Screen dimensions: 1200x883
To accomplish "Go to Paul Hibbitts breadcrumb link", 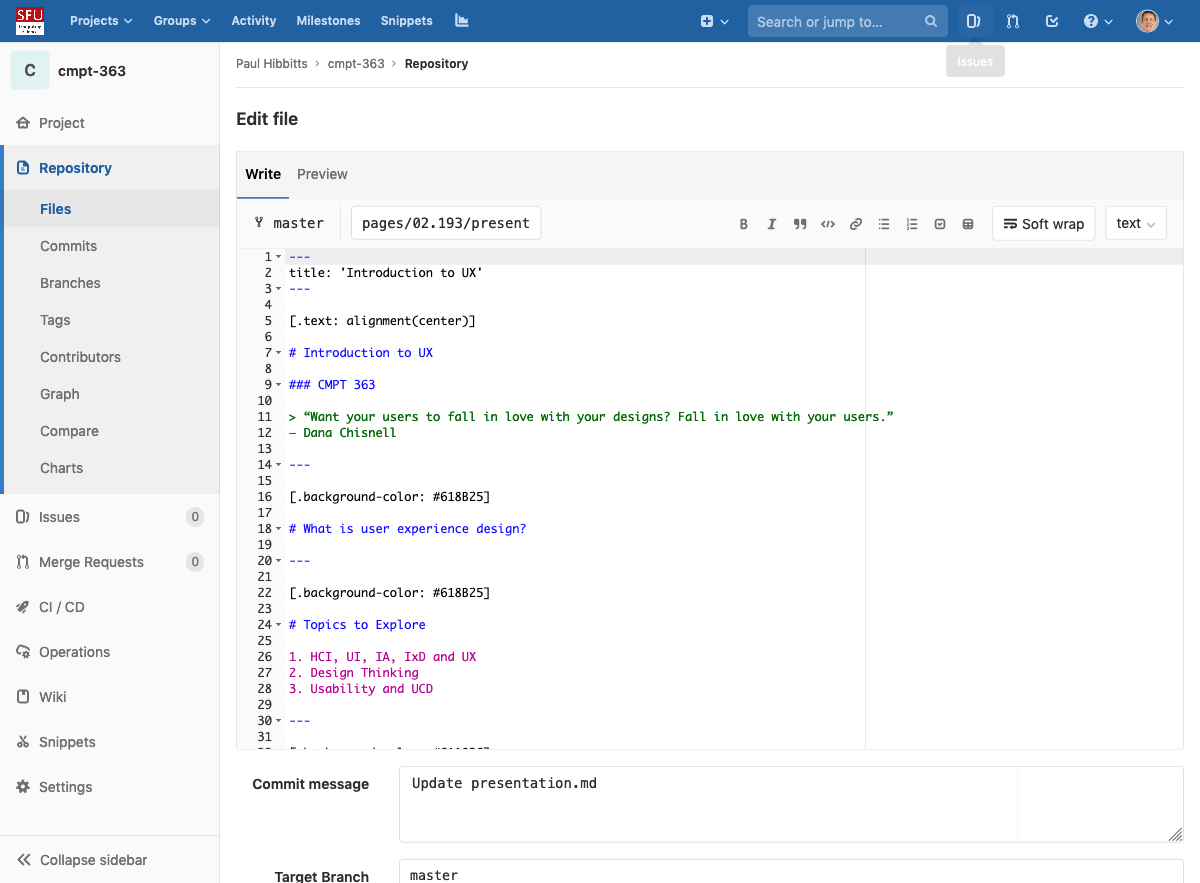I will tap(271, 64).
